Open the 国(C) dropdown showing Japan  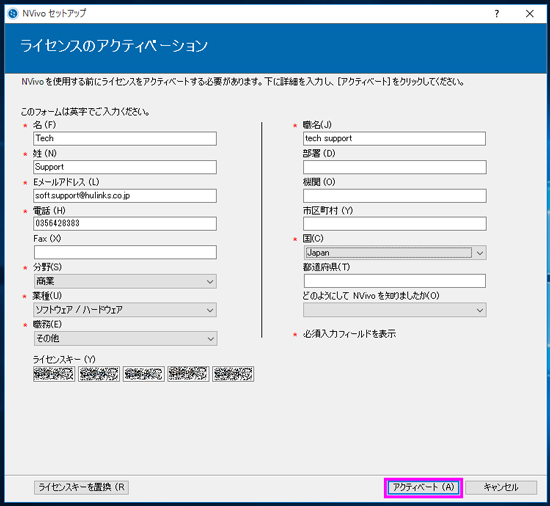395,253
